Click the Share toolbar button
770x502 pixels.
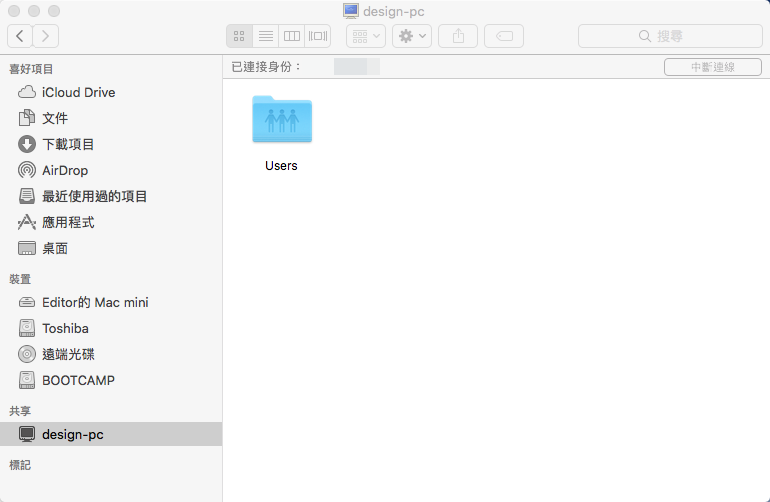(x=458, y=36)
